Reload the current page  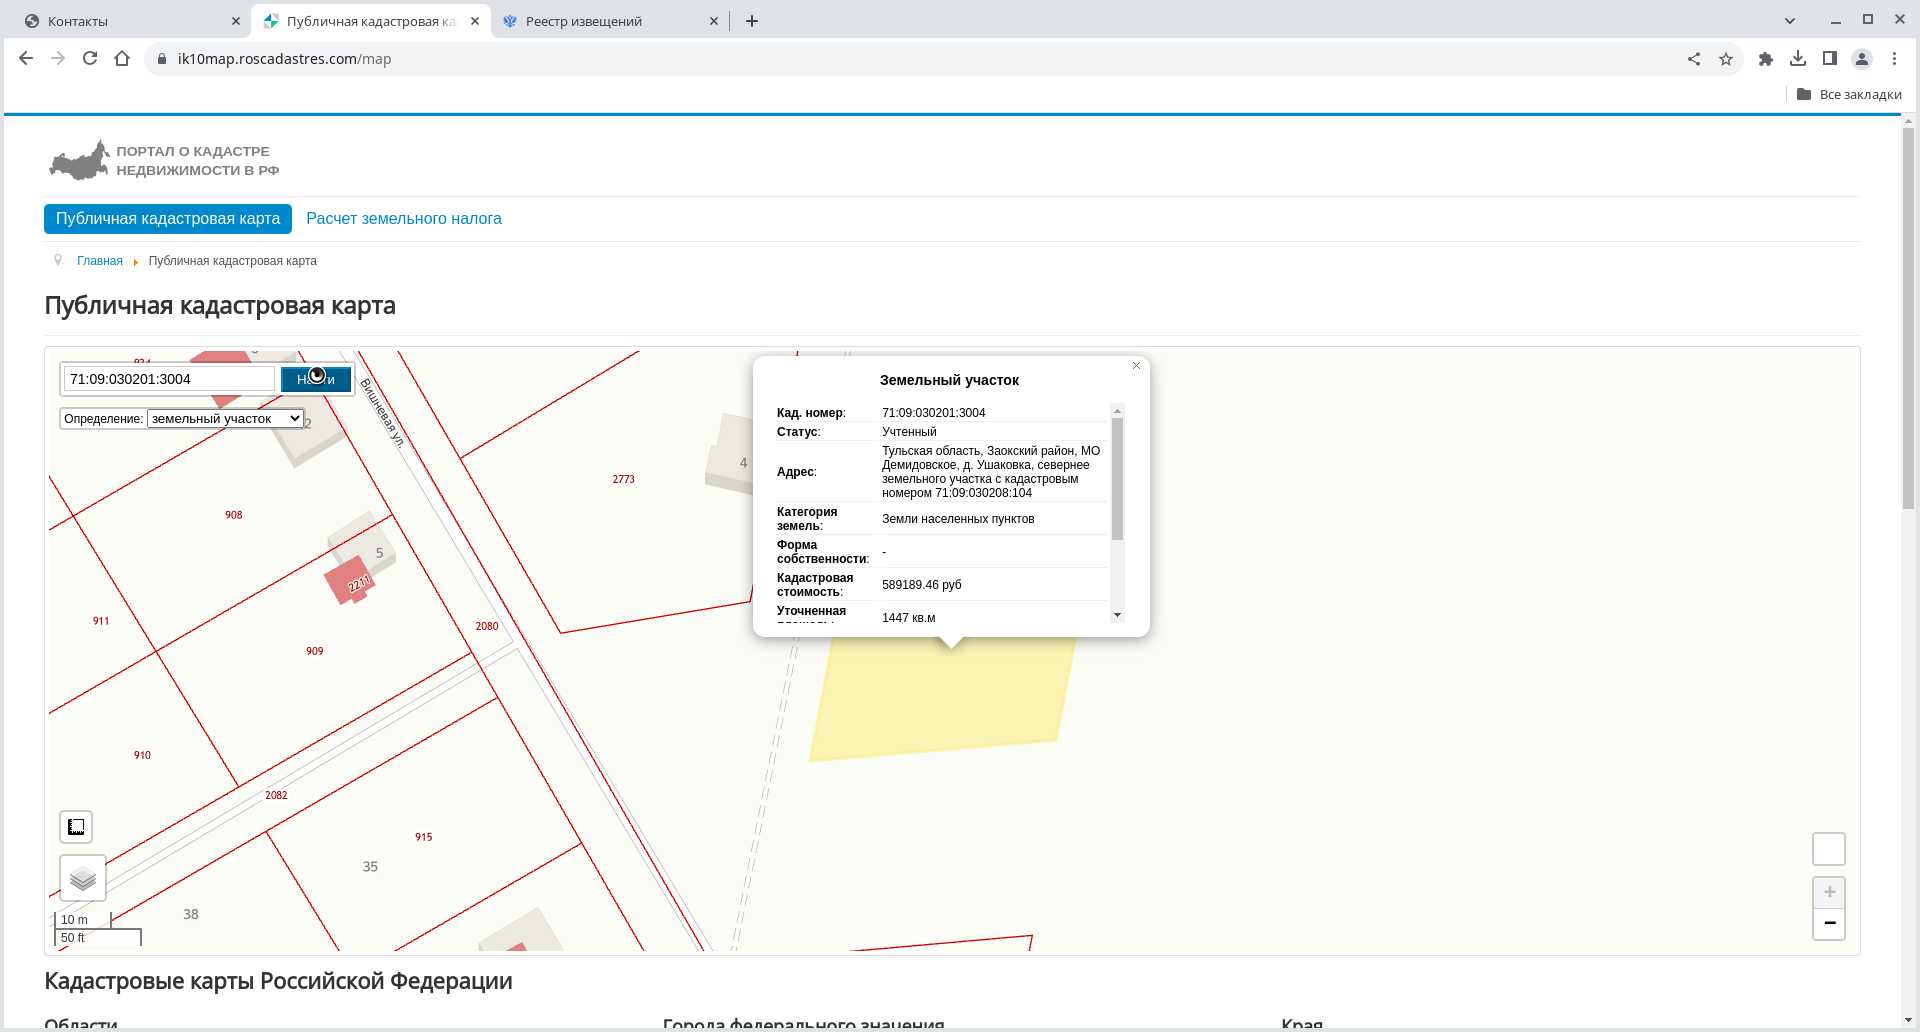coord(90,59)
